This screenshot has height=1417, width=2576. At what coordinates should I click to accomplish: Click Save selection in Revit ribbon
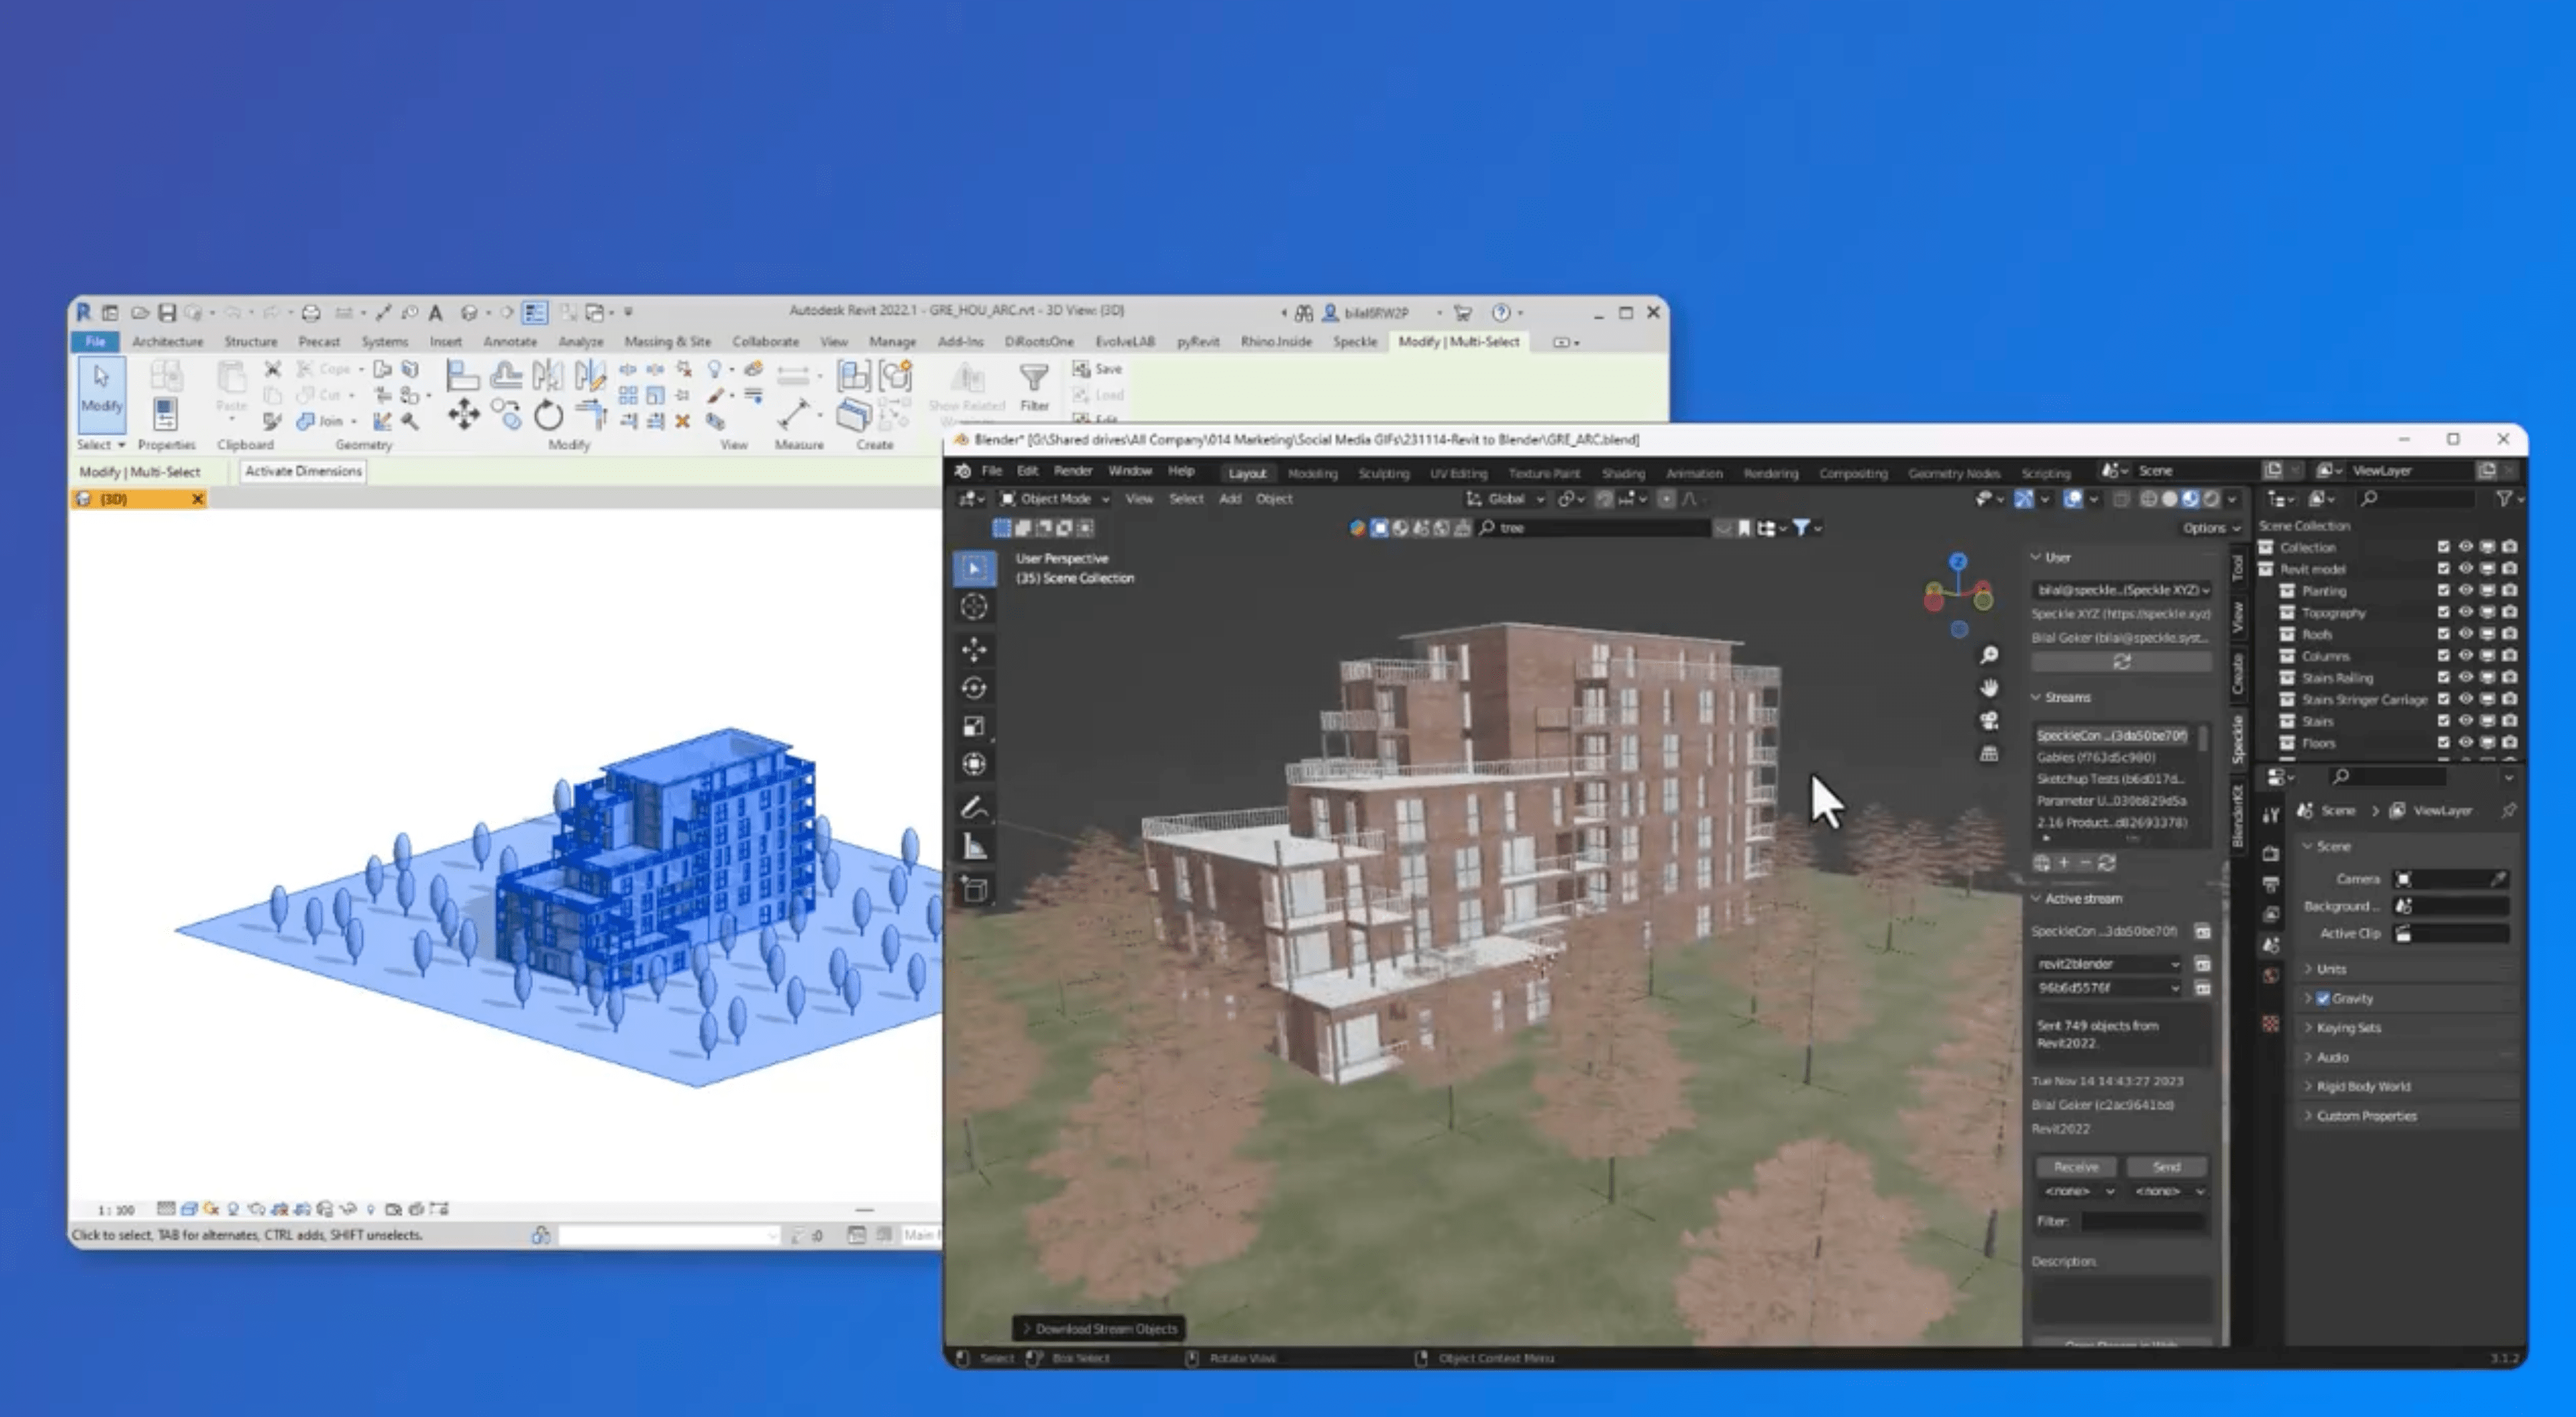(x=1098, y=369)
